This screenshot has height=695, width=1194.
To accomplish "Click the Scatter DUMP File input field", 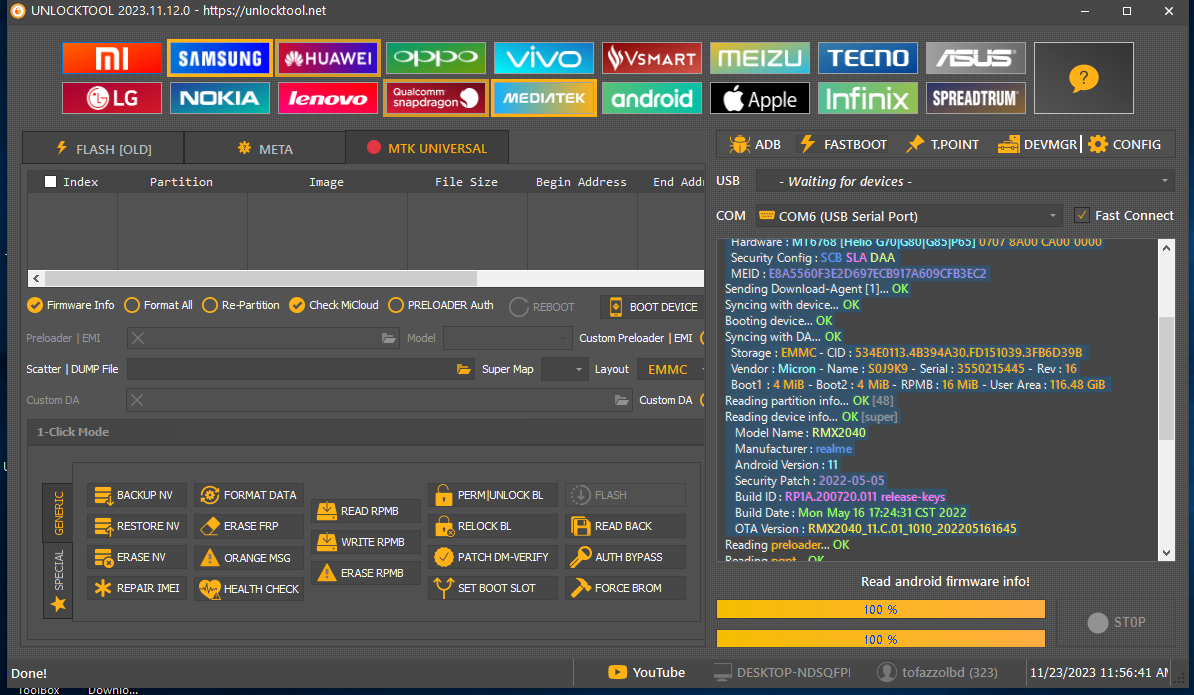I will (290, 369).
